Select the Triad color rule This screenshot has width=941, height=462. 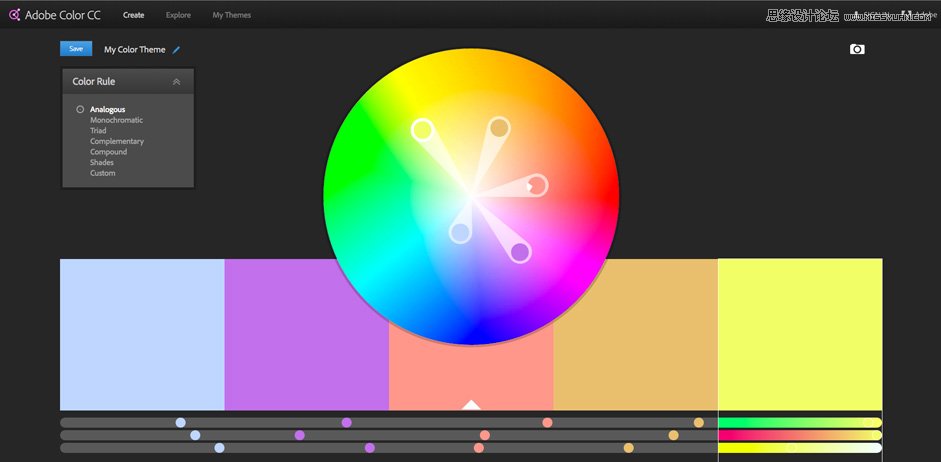tap(98, 131)
